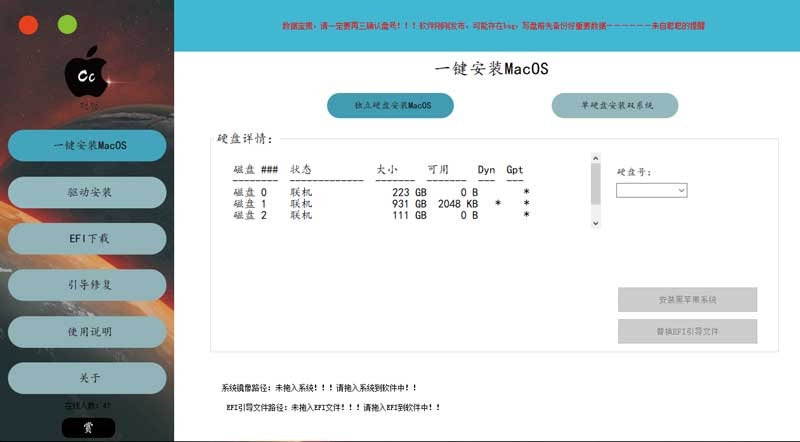
Task: Click the EFI引导文件路径 status line
Action: click(333, 407)
